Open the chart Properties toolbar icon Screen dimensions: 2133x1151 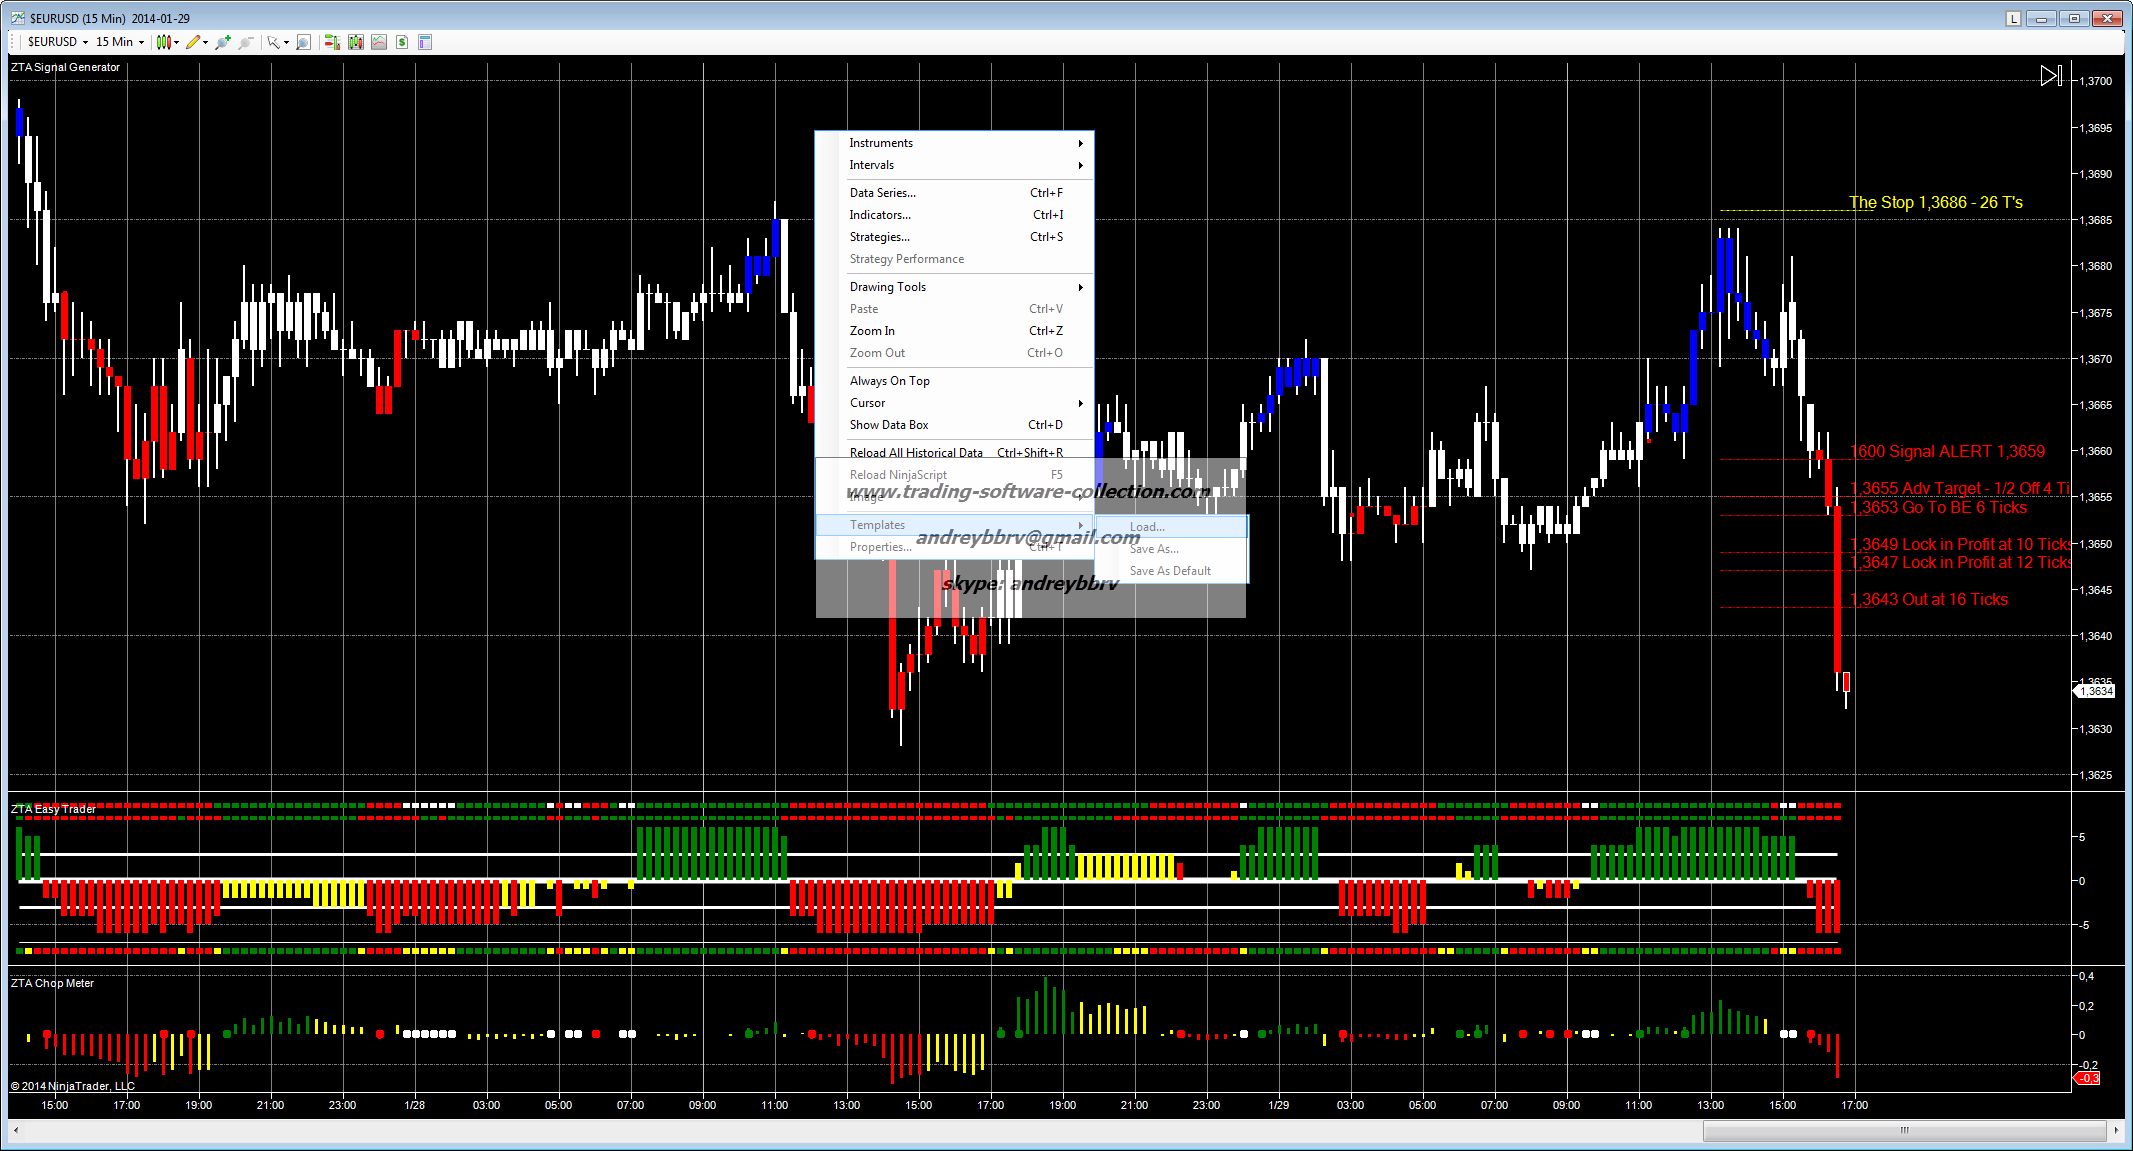[425, 42]
